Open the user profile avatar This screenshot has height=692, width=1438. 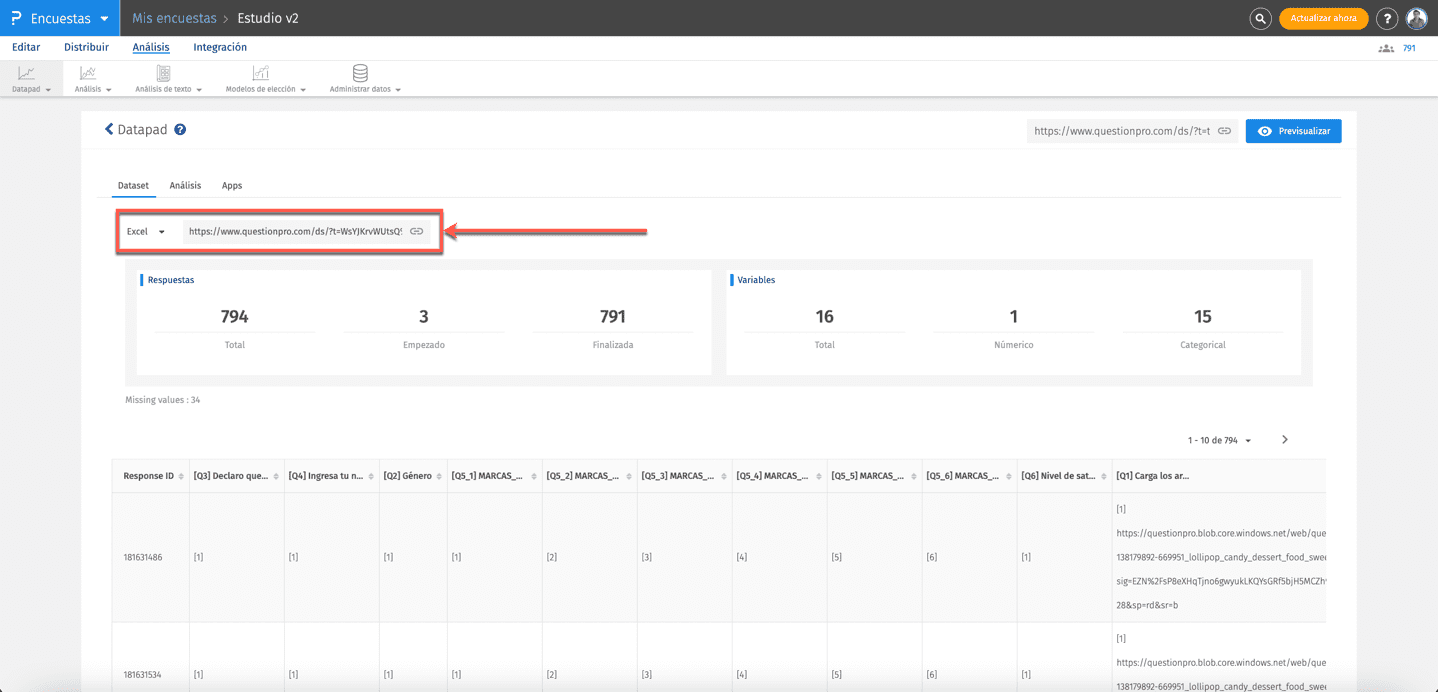click(x=1416, y=18)
